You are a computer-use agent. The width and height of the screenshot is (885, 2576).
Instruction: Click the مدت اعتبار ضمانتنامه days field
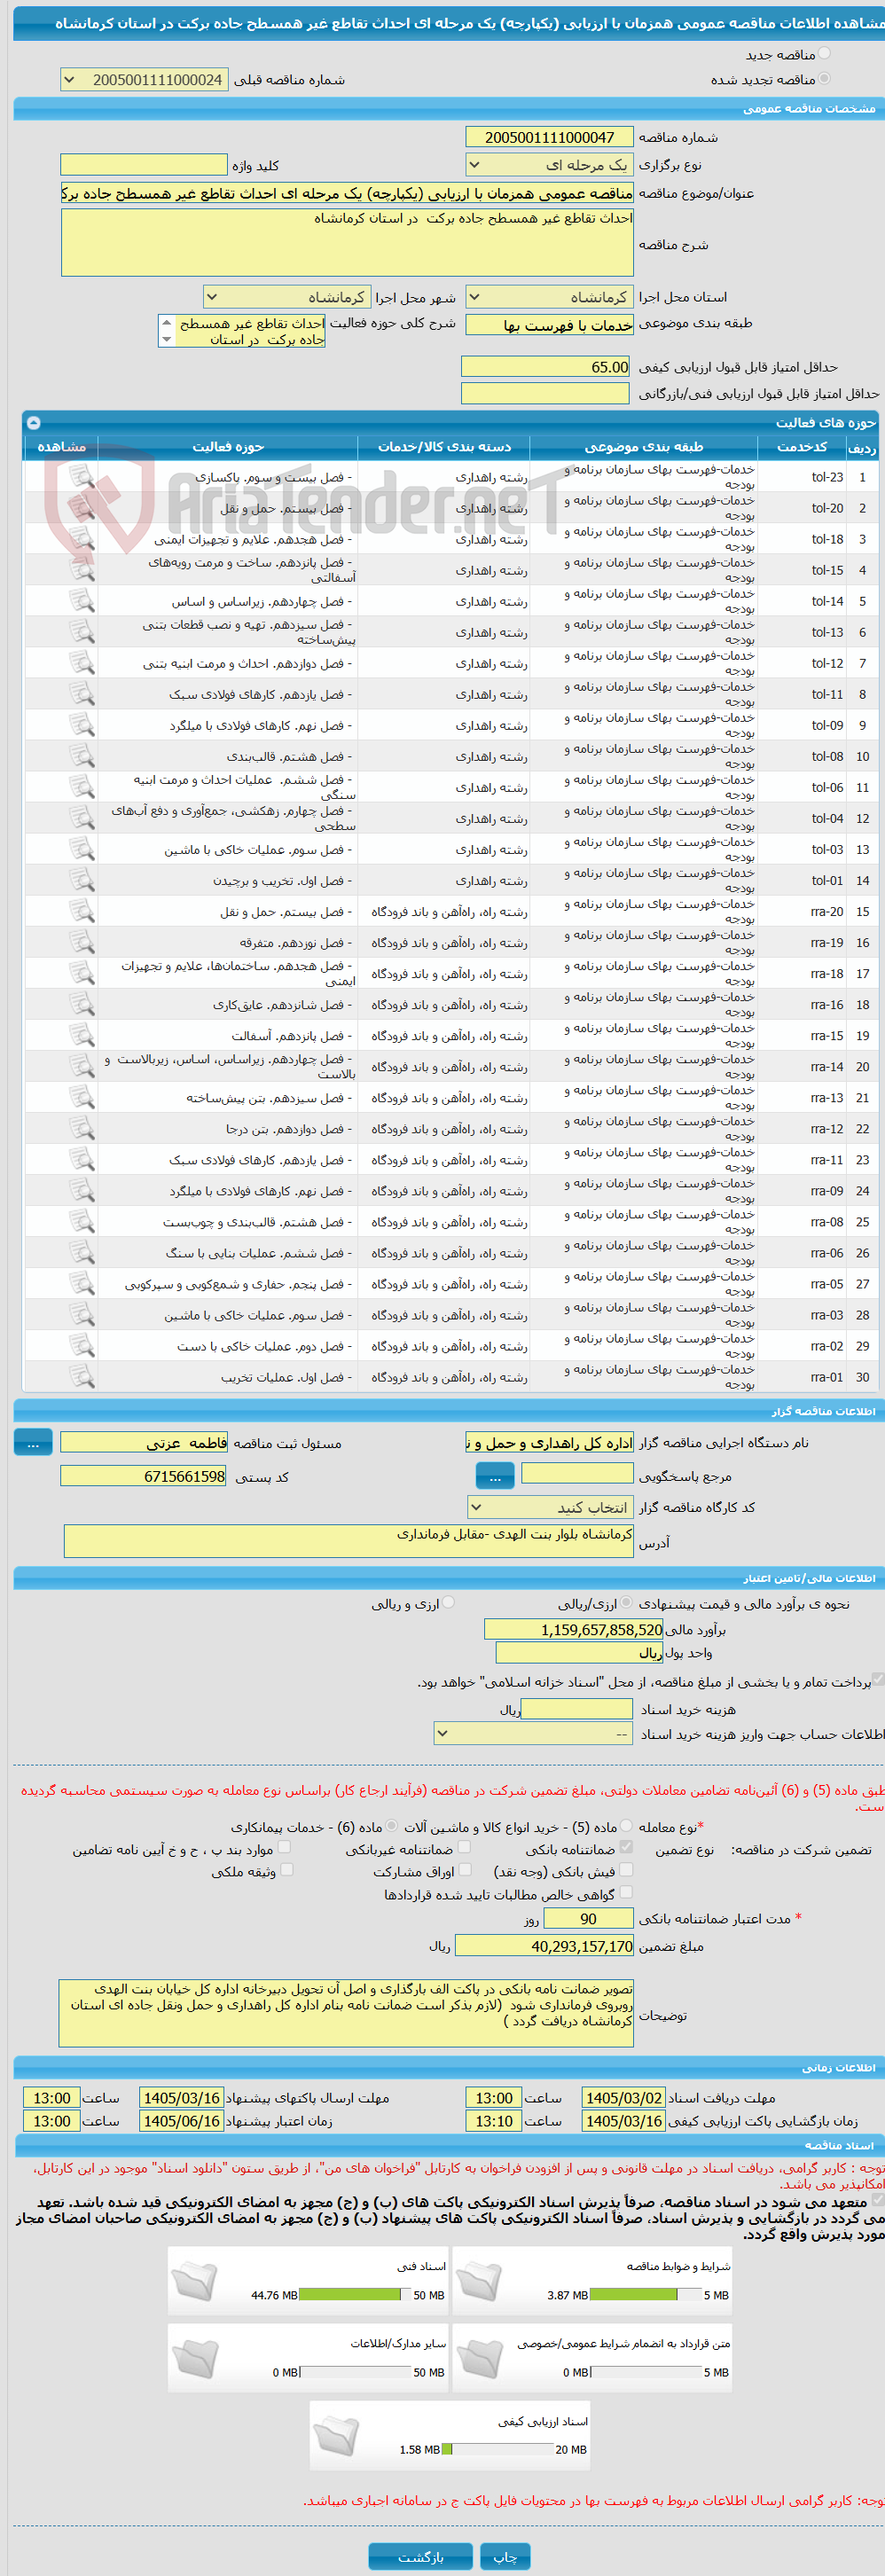coord(588,1919)
